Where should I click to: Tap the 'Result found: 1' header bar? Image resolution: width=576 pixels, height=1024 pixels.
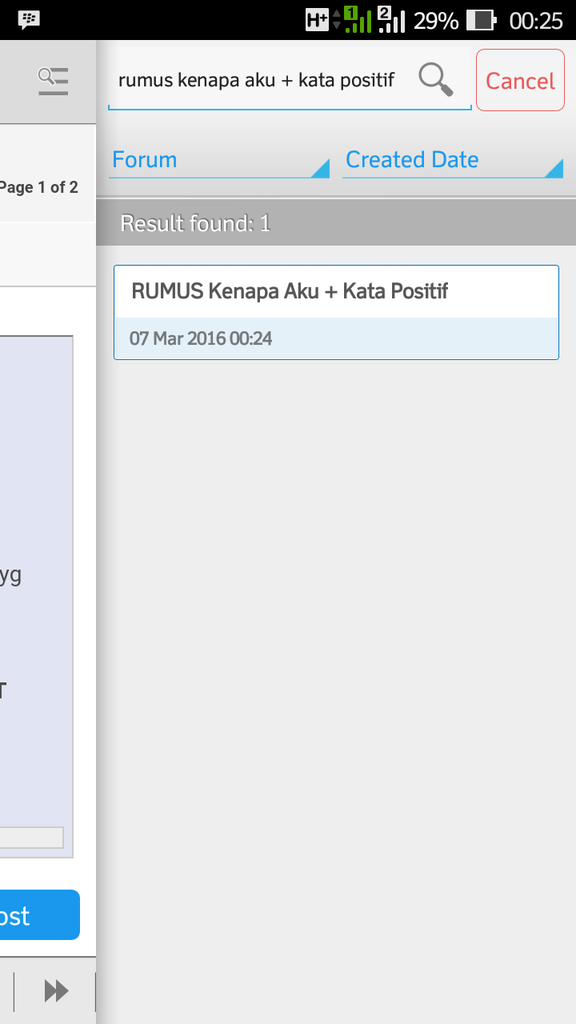coord(336,223)
